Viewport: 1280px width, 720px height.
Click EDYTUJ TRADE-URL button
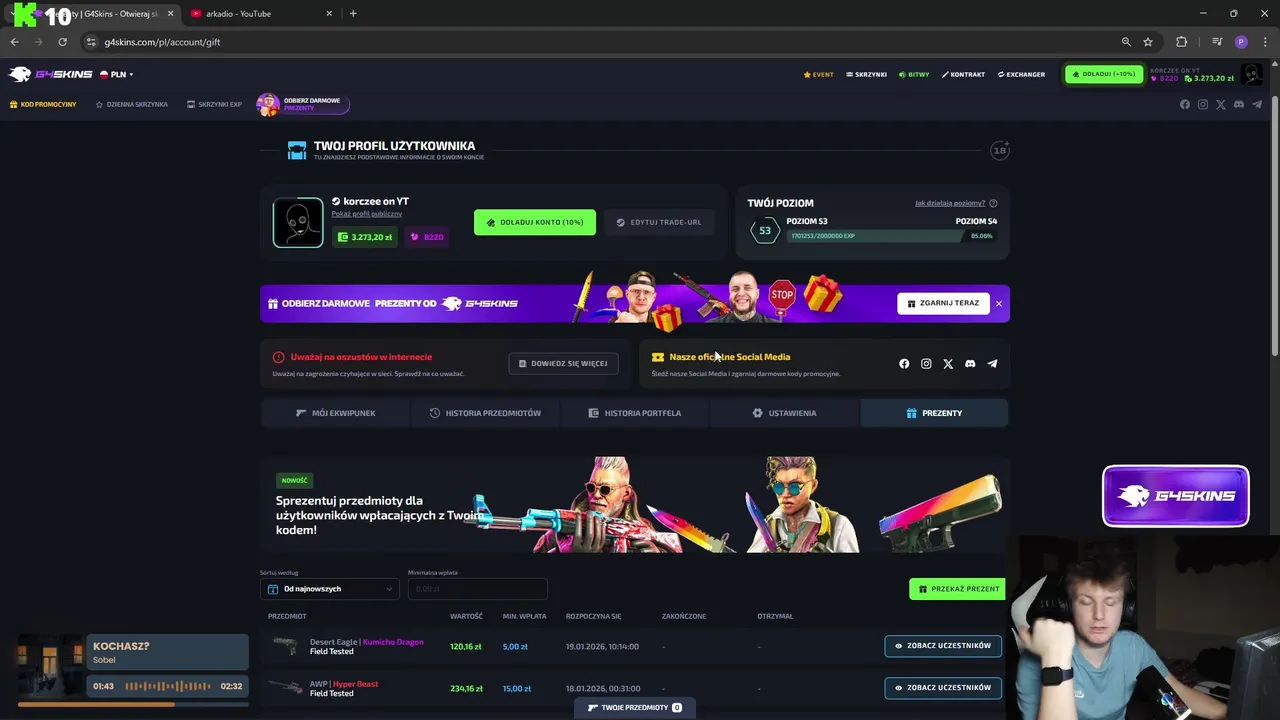click(659, 222)
